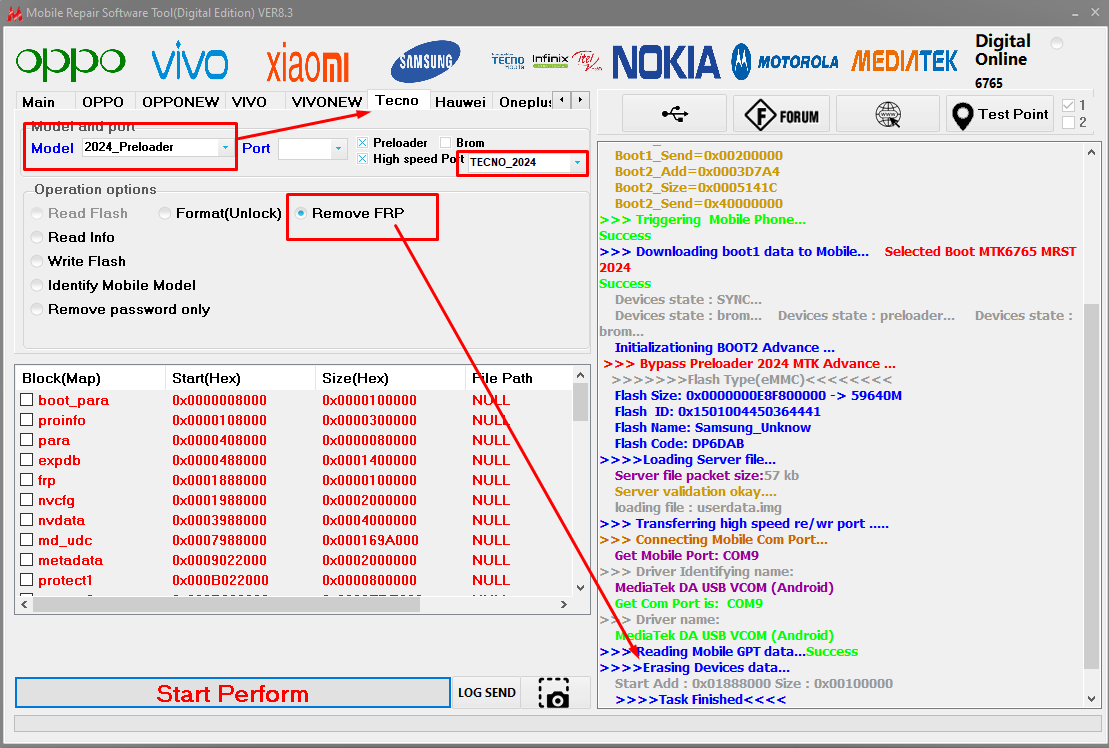
Task: Click the LOG SEND button
Action: (487, 693)
